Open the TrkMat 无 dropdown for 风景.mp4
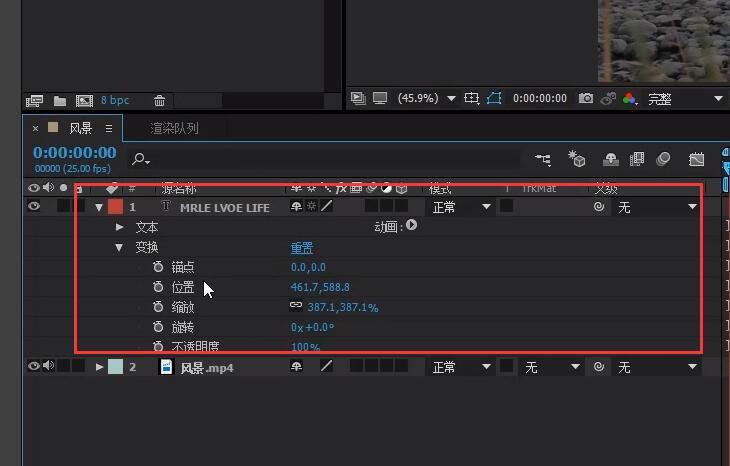The width and height of the screenshot is (730, 466). coord(552,367)
